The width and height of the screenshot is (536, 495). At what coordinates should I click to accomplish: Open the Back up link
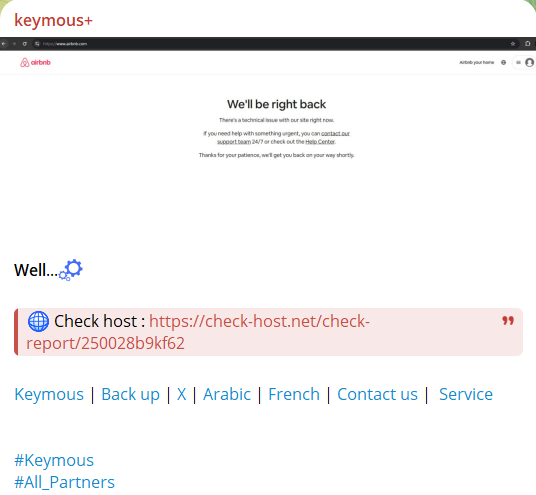tap(131, 394)
